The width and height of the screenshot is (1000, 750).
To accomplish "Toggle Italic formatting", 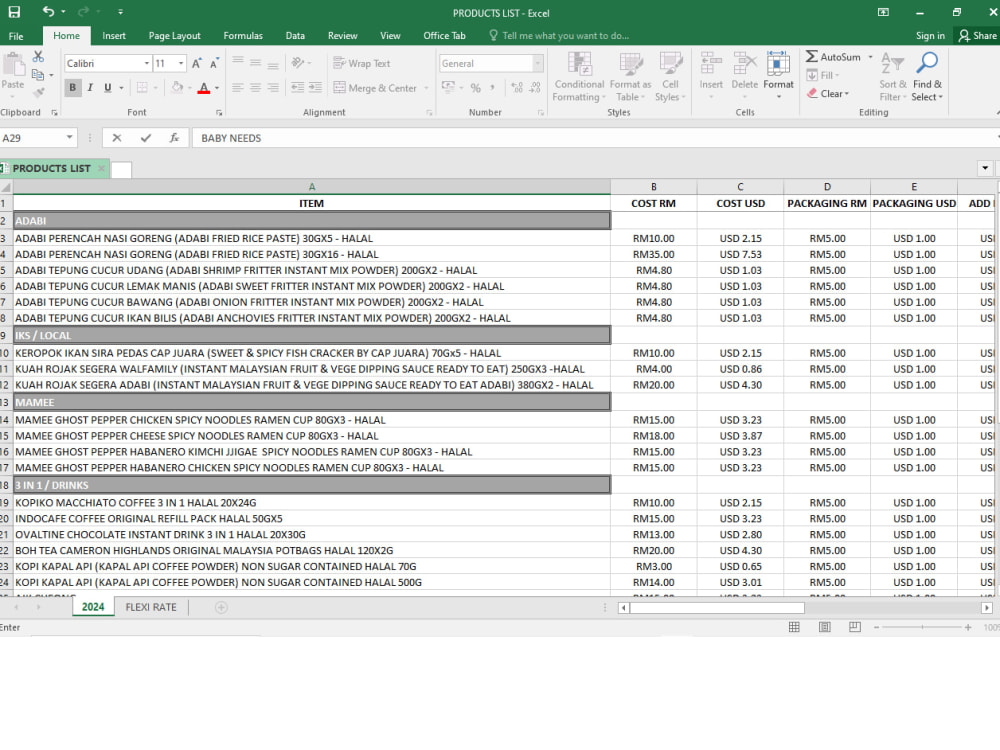I will point(90,87).
